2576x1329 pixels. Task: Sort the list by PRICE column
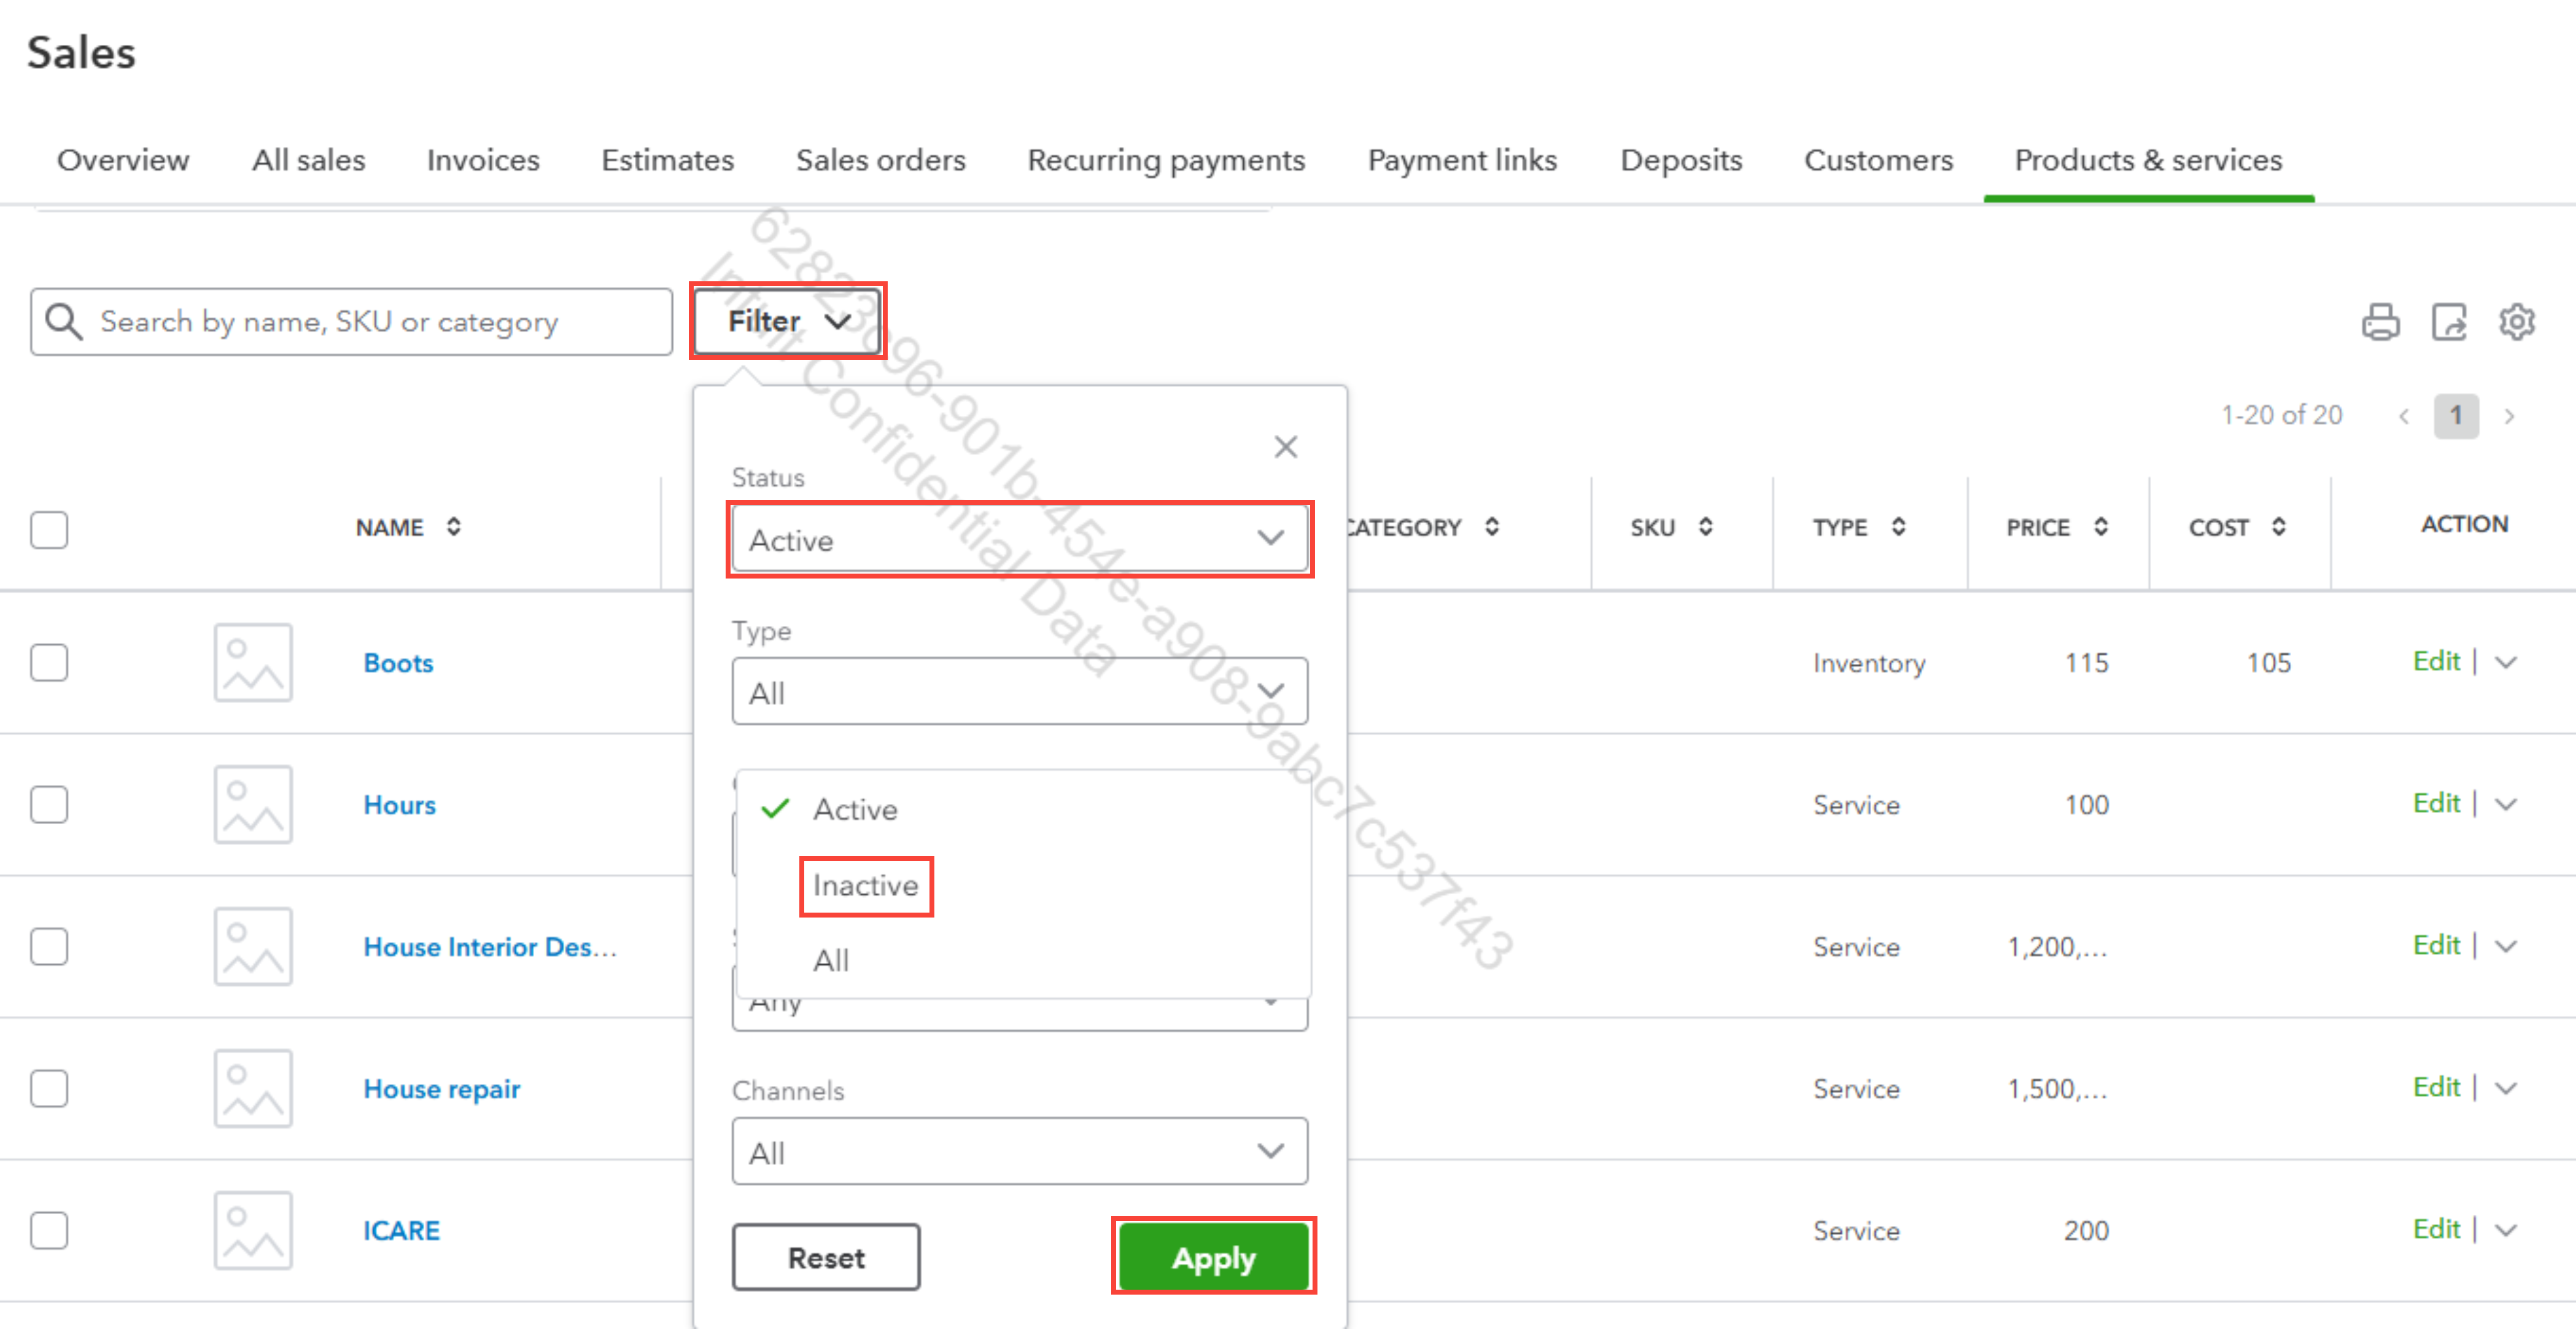(x=2101, y=527)
